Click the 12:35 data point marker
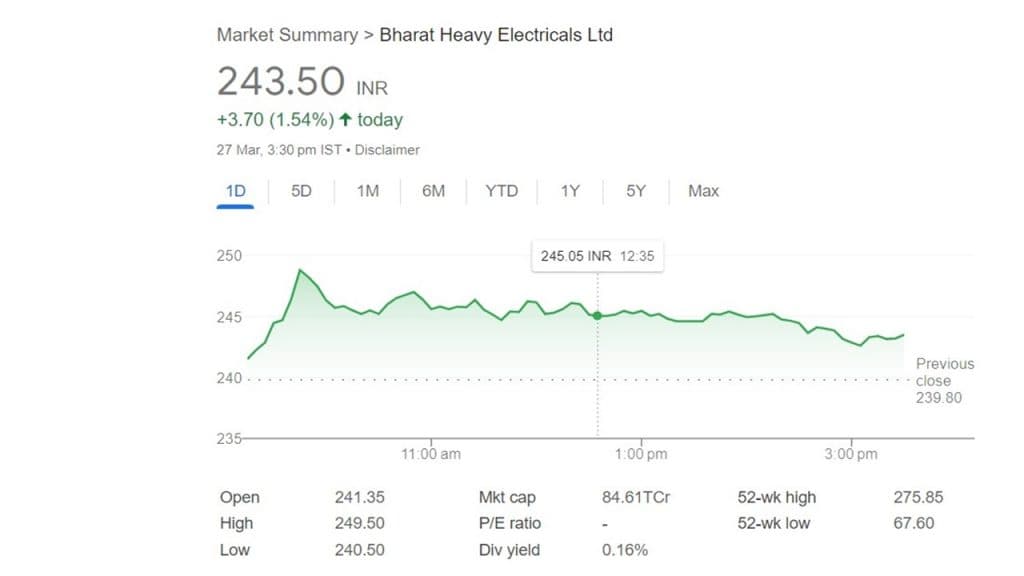Viewport: 1024px width, 576px height. click(x=598, y=315)
